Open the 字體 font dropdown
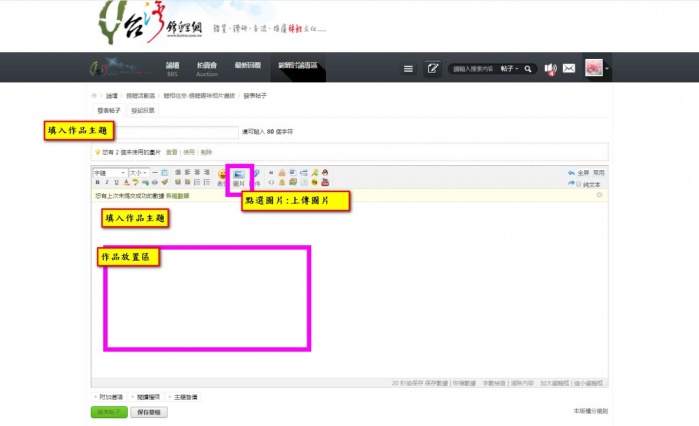 click(x=109, y=173)
